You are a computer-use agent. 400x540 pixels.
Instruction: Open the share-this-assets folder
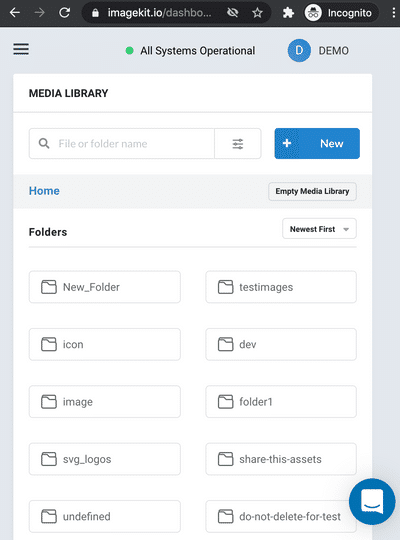click(281, 459)
